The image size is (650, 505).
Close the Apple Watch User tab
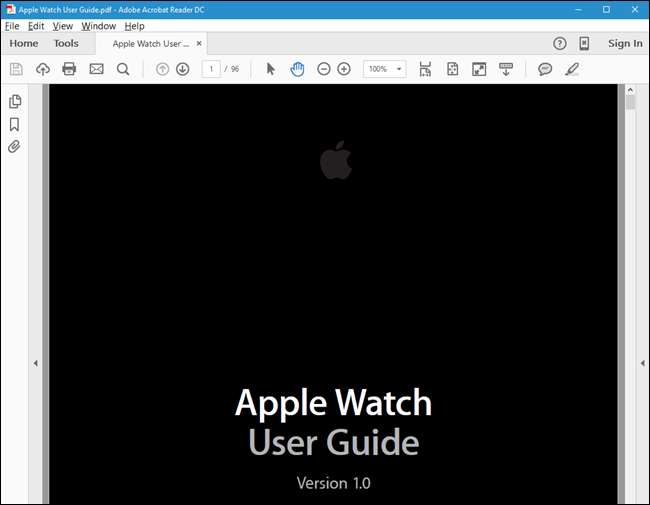[x=199, y=43]
